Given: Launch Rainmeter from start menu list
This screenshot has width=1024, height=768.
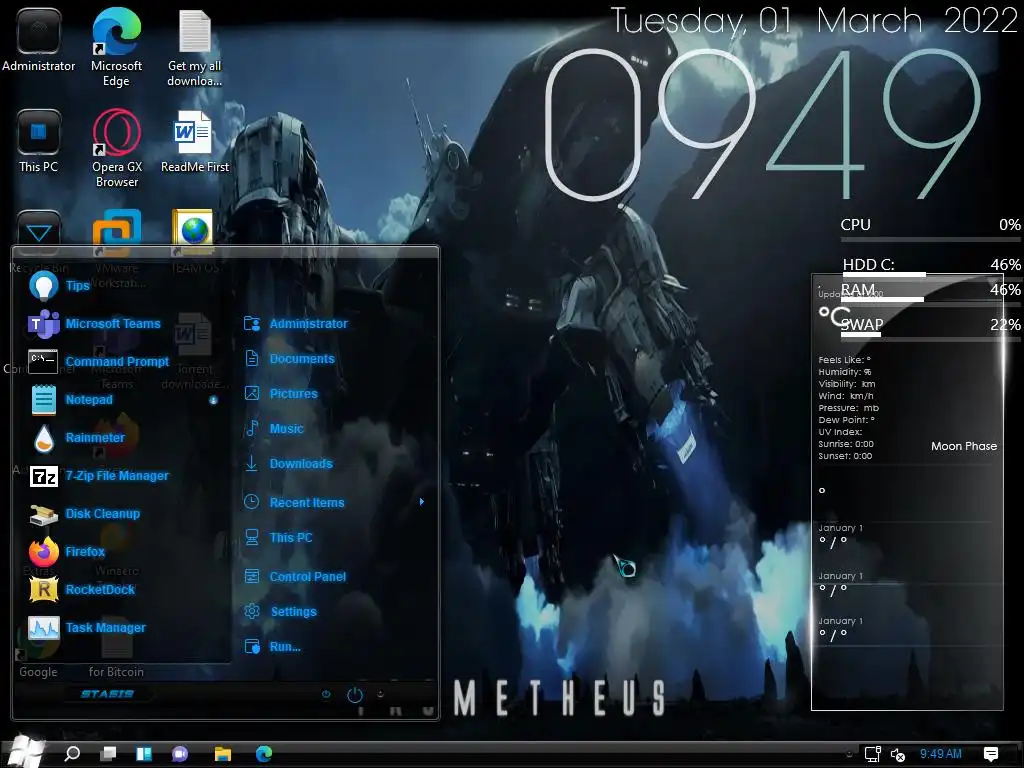Looking at the screenshot, I should tap(77, 438).
